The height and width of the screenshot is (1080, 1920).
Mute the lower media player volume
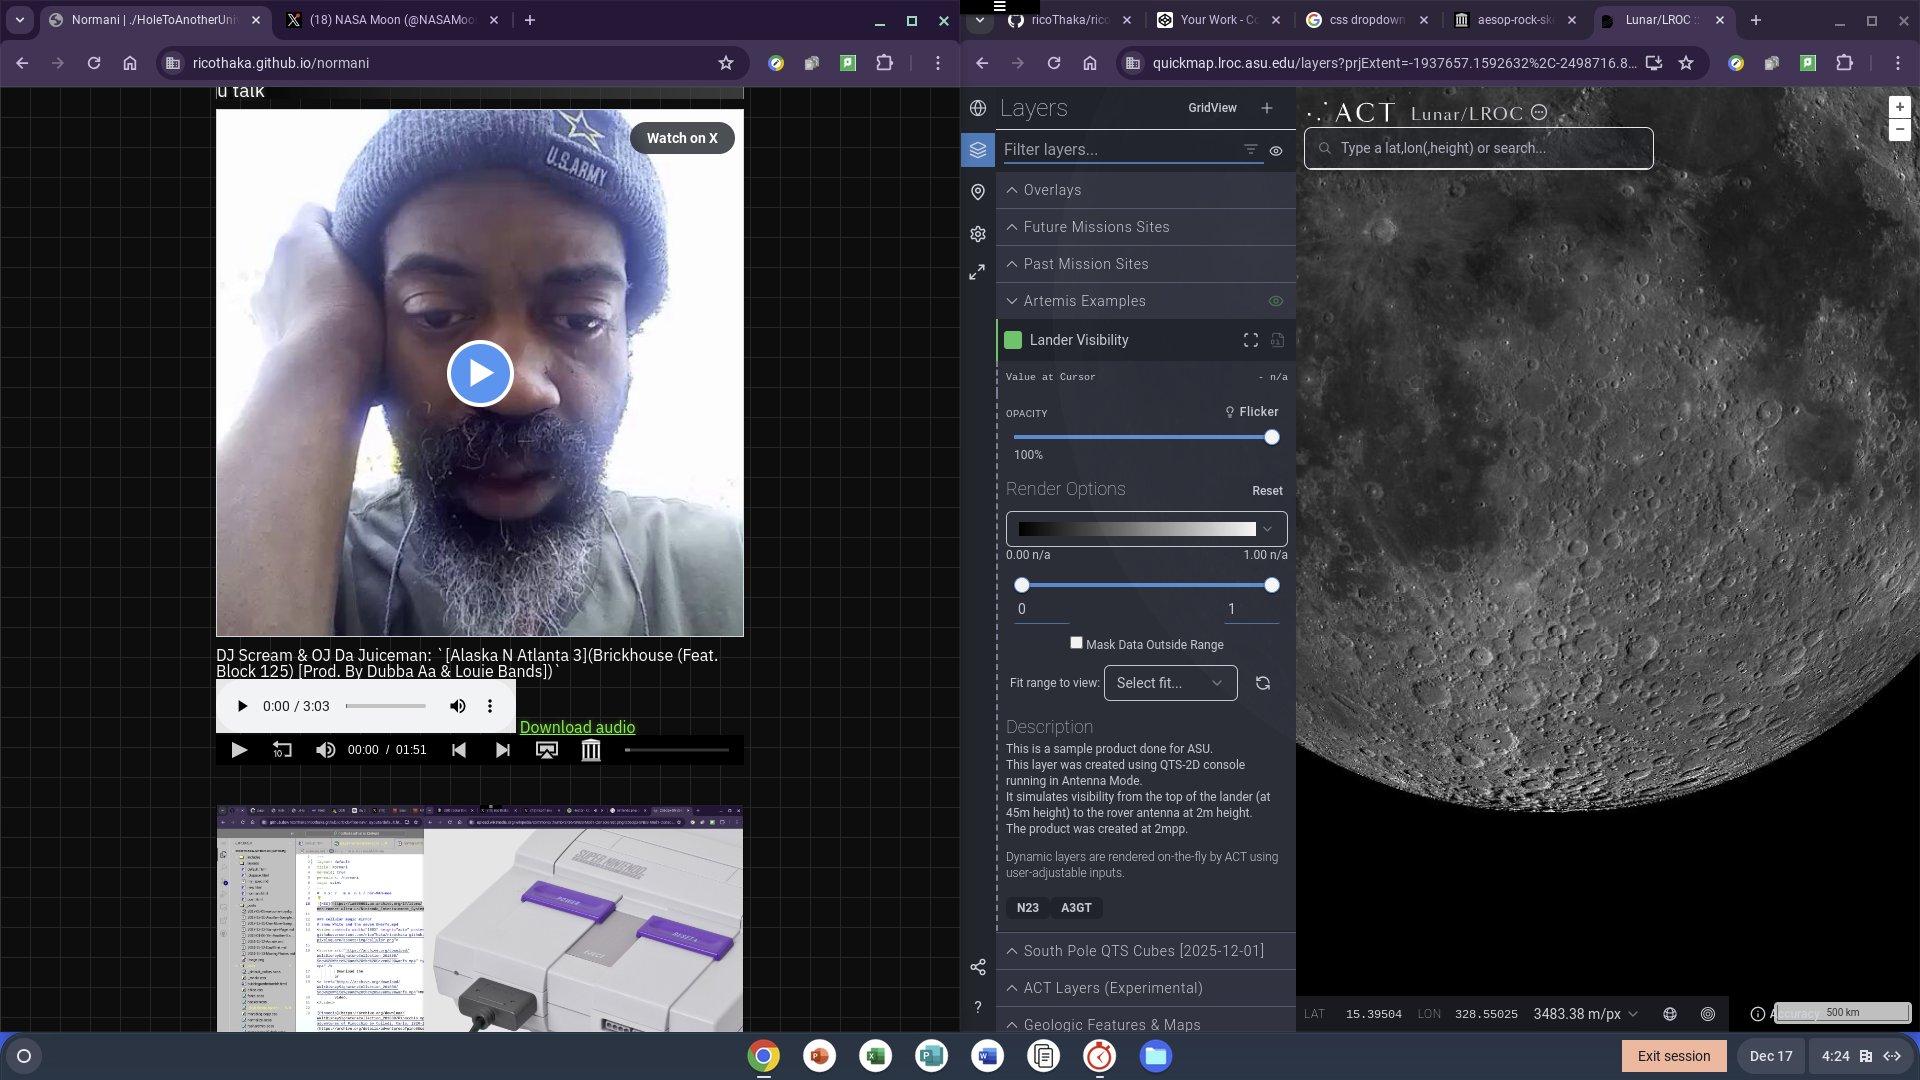click(325, 750)
